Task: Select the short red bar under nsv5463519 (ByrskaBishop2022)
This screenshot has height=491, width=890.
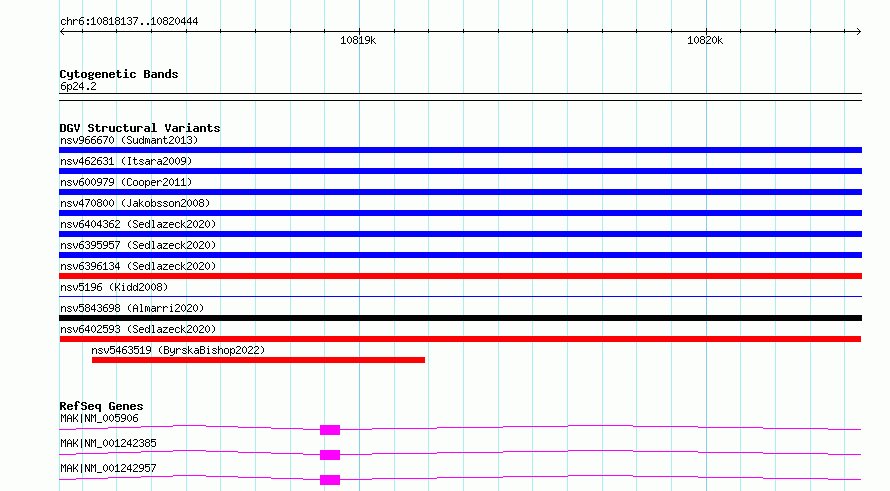Action: 258,360
